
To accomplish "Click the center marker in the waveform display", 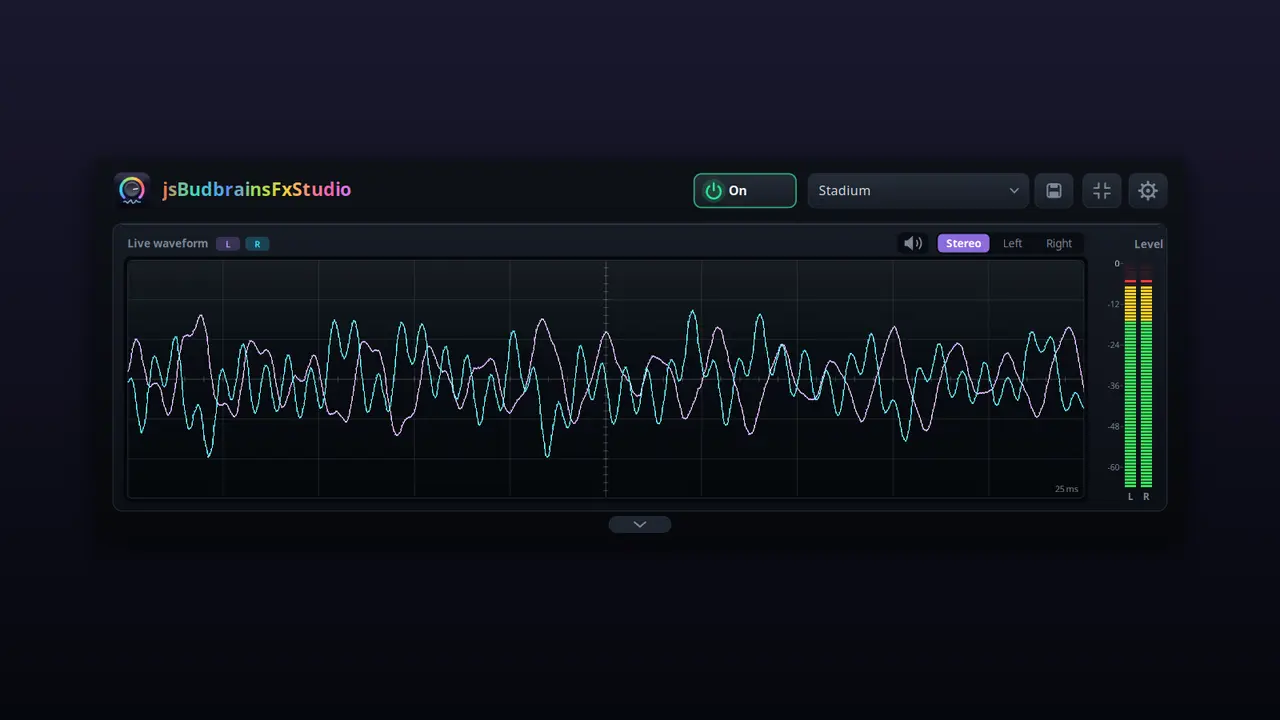I will tap(606, 379).
